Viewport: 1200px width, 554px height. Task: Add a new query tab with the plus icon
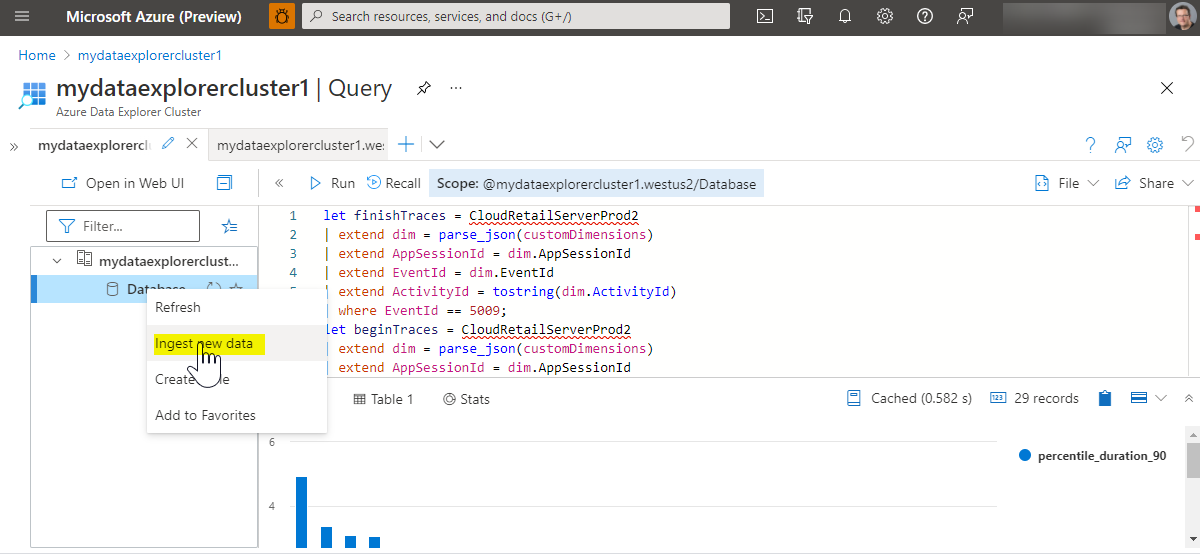[x=406, y=144]
